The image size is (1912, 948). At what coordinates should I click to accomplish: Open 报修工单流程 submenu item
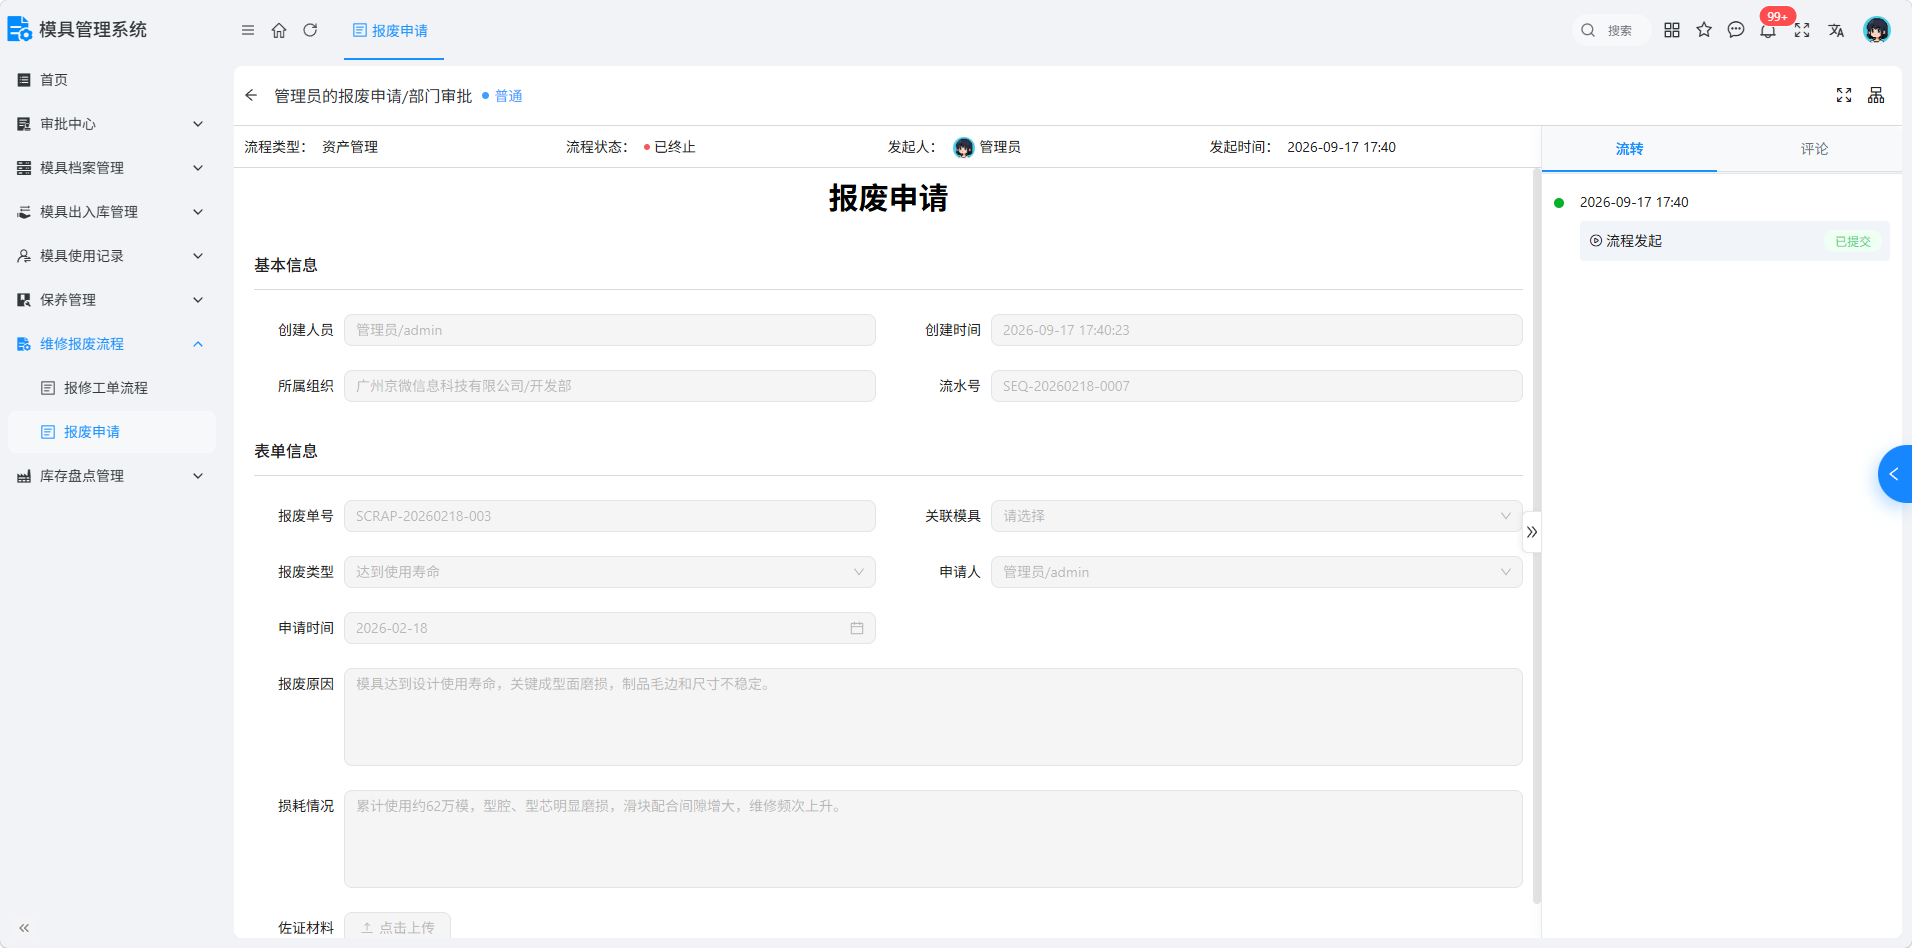coord(111,388)
